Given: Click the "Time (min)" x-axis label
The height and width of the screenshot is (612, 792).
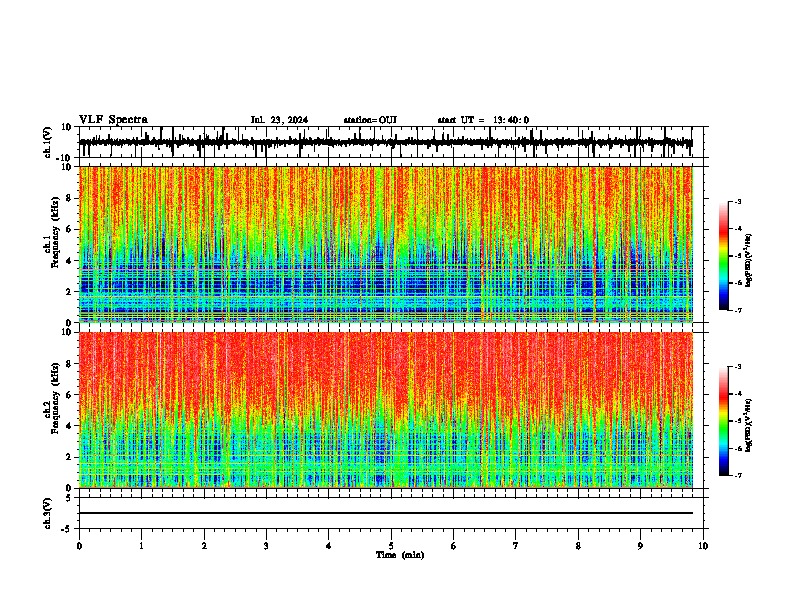Looking at the screenshot, I should pos(400,555).
